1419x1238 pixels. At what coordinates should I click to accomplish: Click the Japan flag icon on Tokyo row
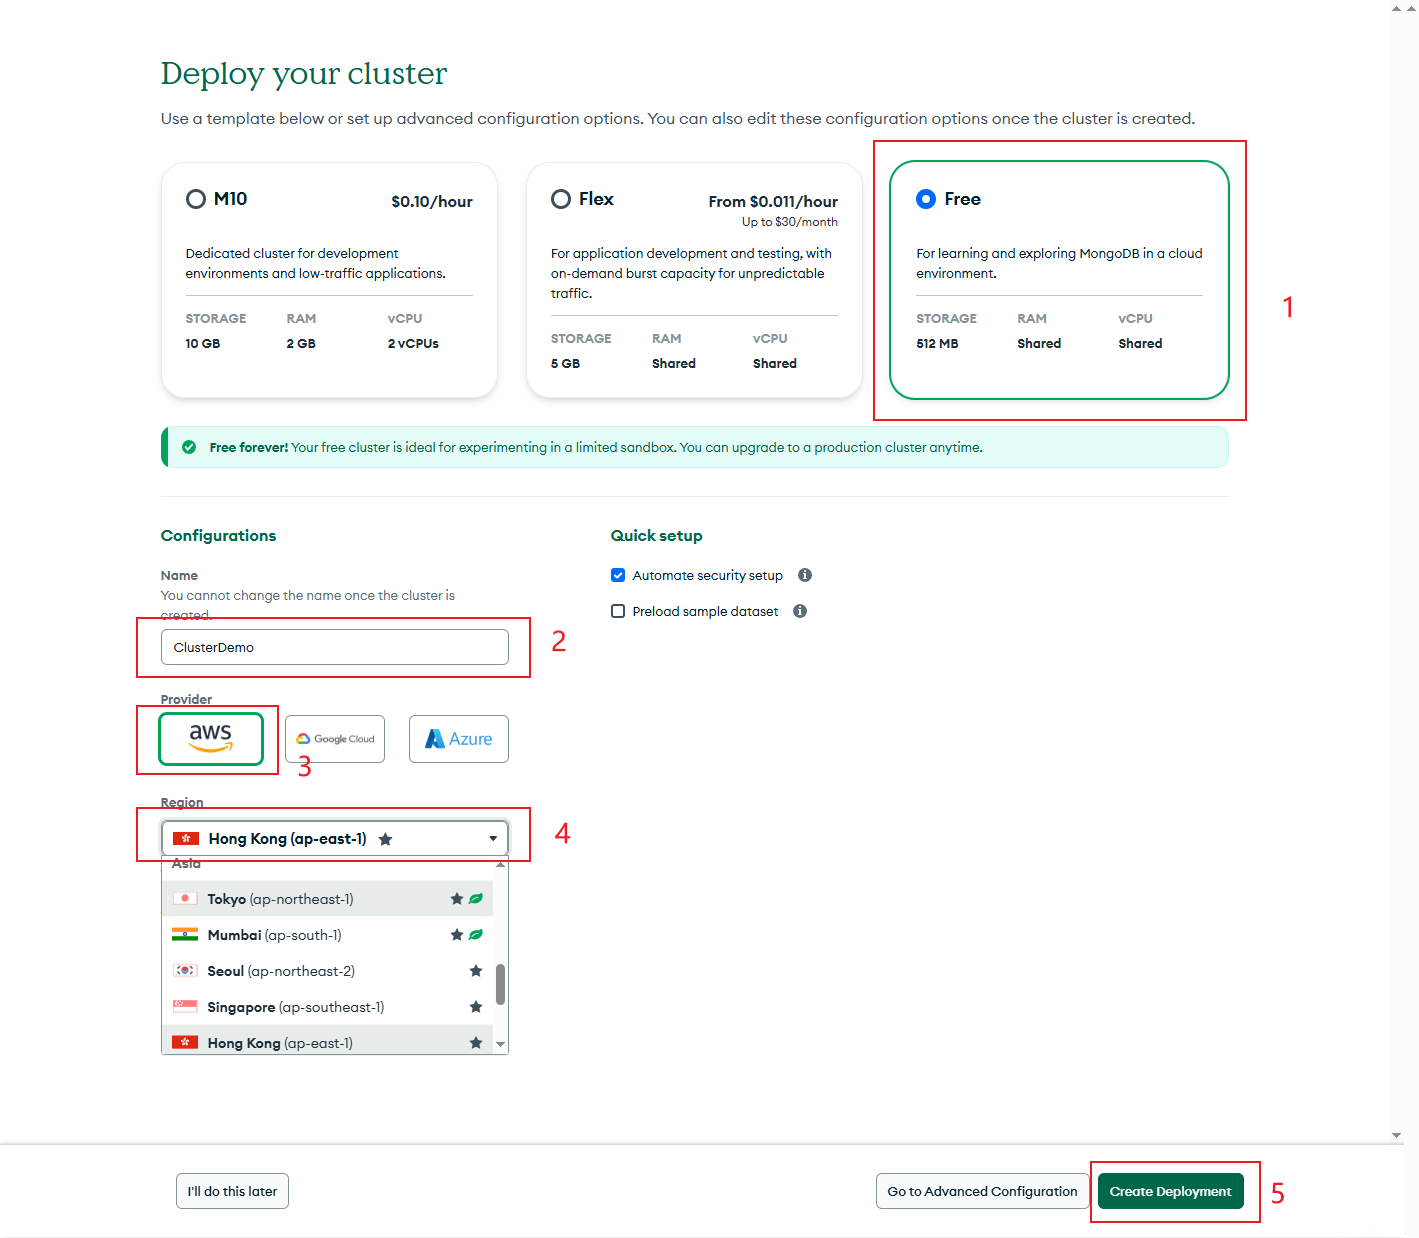click(185, 899)
